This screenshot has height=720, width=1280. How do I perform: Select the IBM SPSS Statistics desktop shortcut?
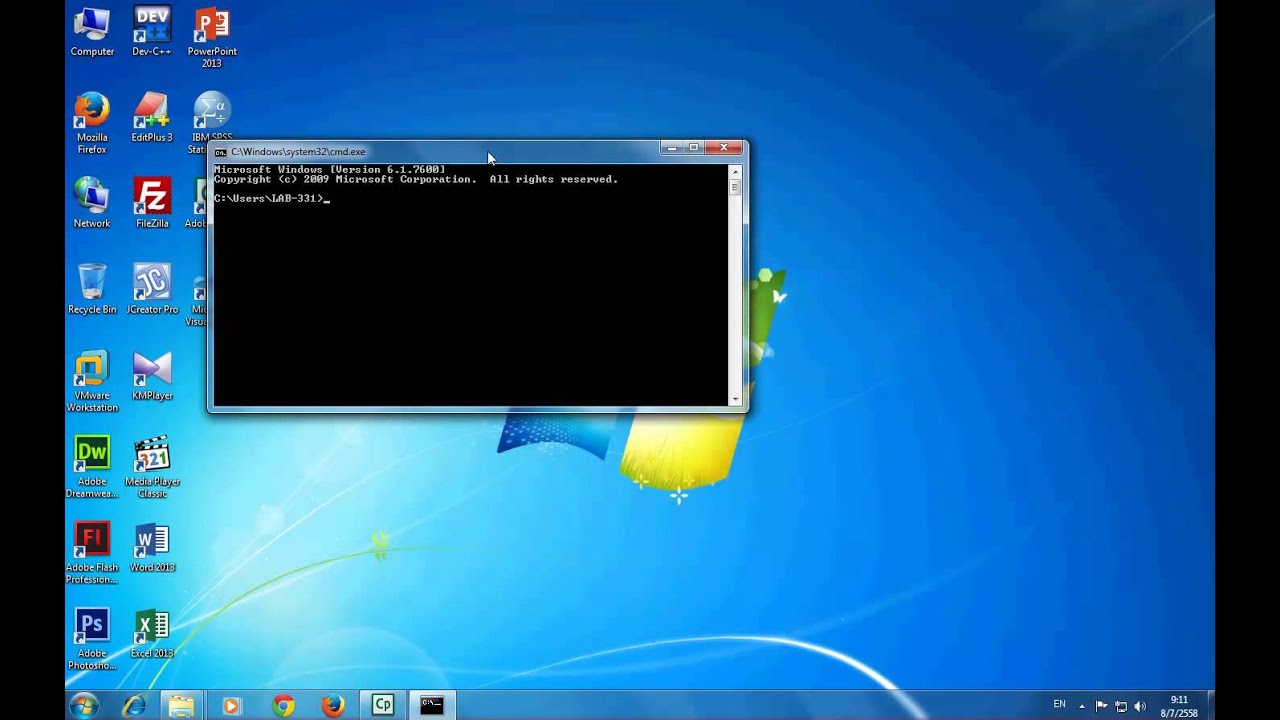coord(212,124)
